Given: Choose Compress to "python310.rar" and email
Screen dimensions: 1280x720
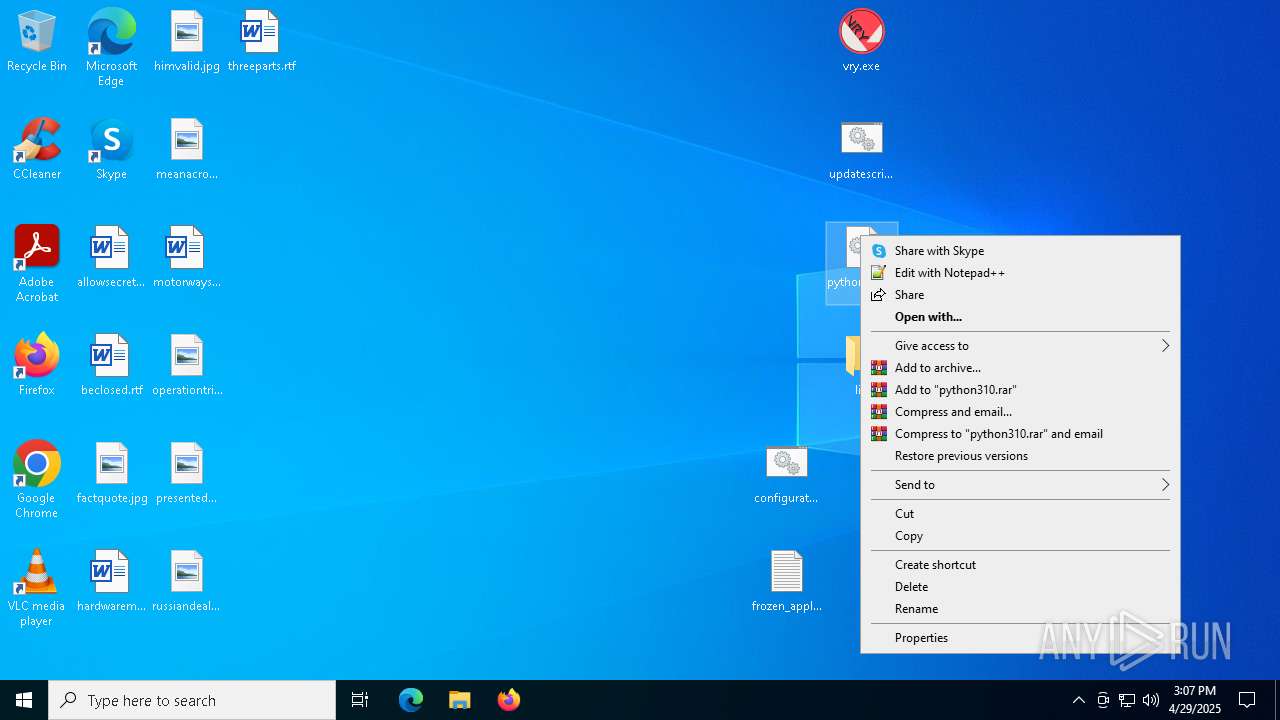Looking at the screenshot, I should click(x=1020, y=434).
